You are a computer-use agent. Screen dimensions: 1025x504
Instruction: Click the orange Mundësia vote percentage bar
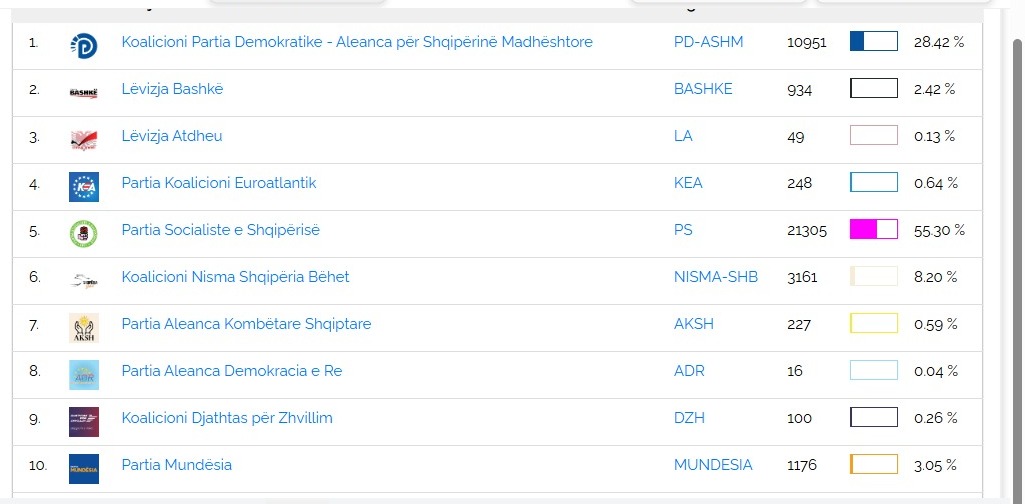tap(873, 464)
